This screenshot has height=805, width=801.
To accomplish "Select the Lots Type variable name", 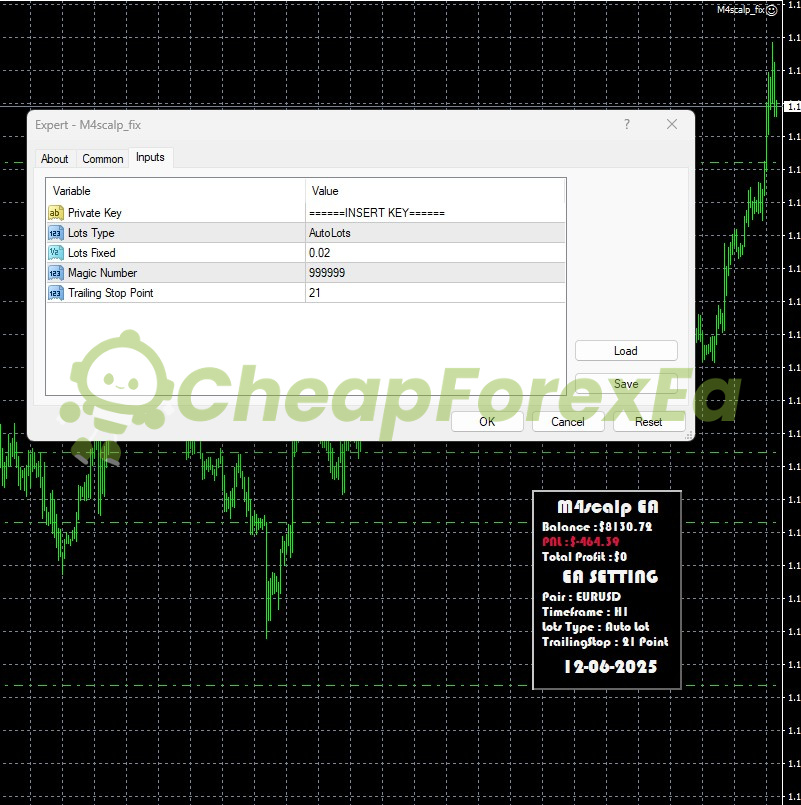I will tap(91, 233).
